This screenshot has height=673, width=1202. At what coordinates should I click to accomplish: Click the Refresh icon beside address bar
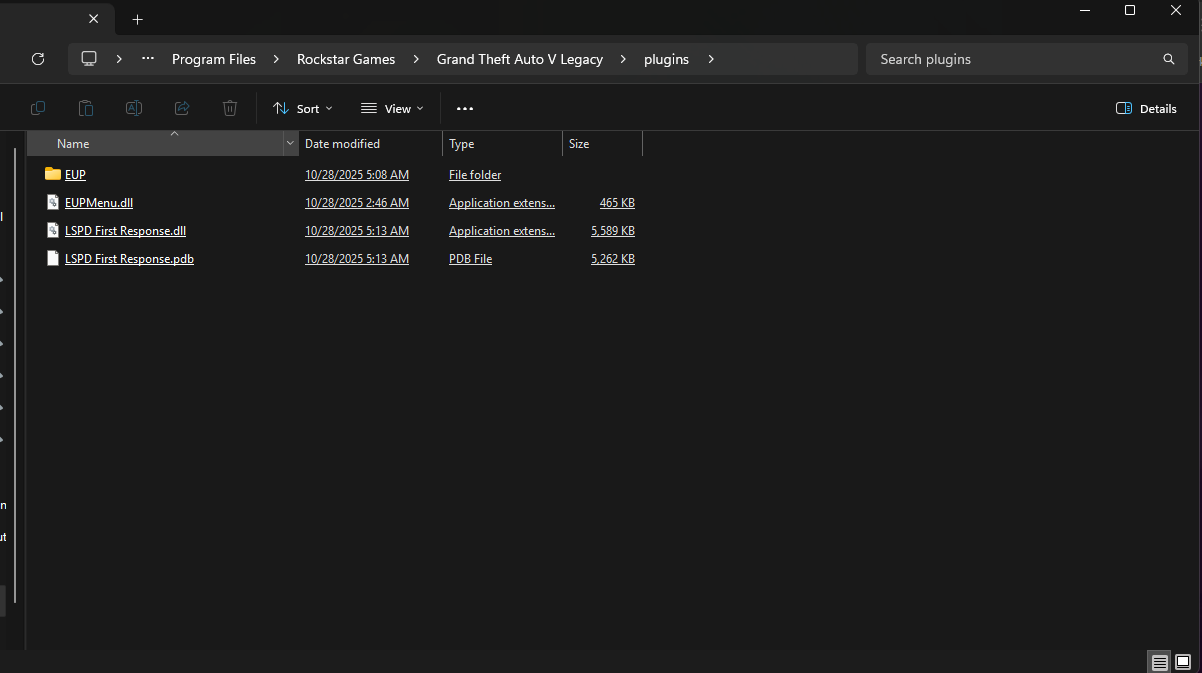38,59
